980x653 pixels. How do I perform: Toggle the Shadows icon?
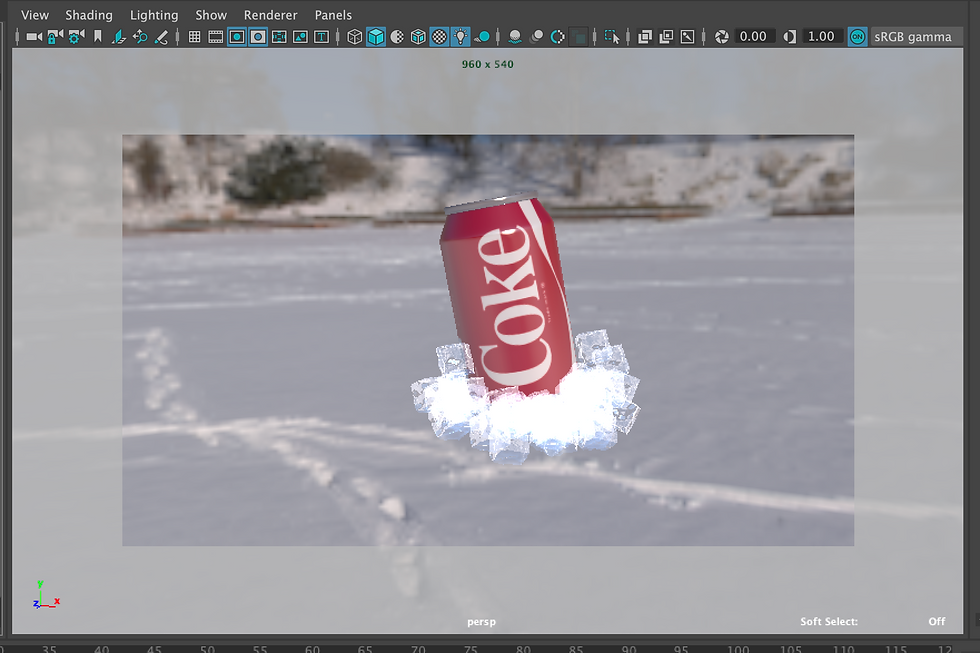pyautogui.click(x=482, y=37)
